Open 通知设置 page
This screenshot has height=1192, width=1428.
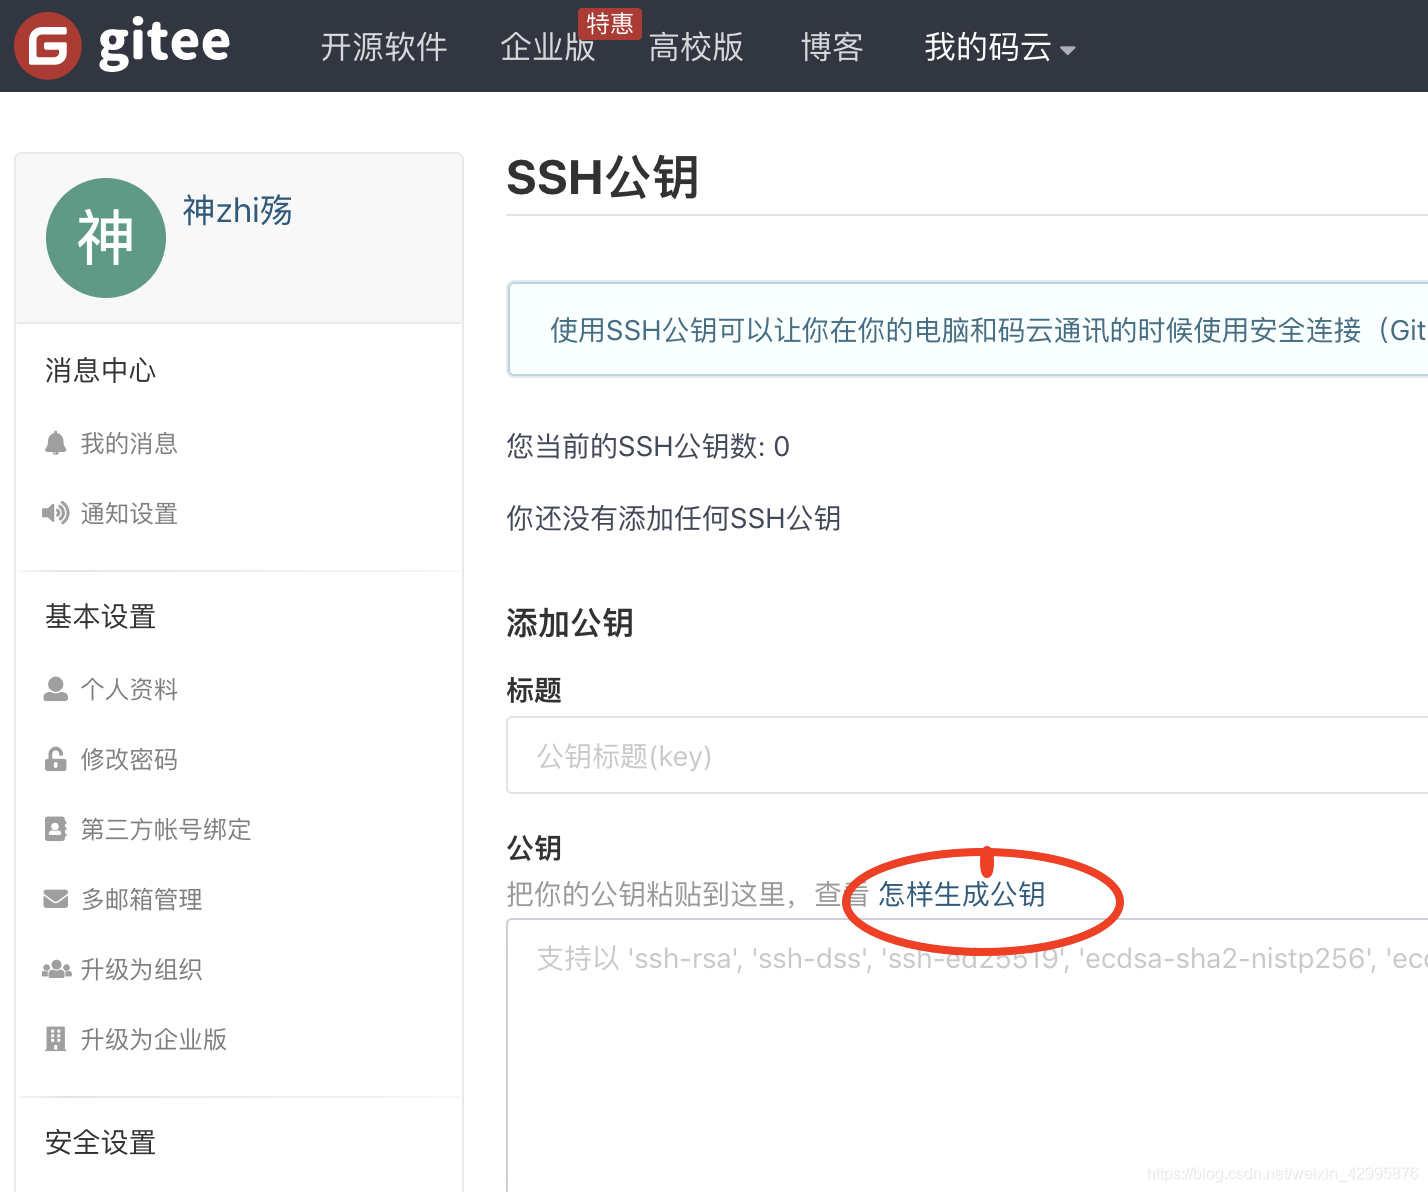tap(129, 513)
